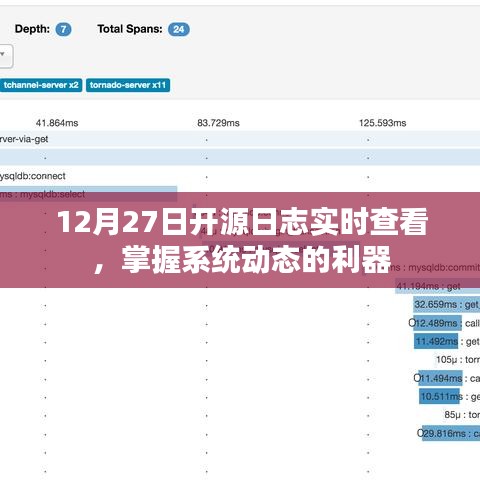Click the tornado-server x11 service tag
Screen dimensions: 480x480
(x=128, y=85)
